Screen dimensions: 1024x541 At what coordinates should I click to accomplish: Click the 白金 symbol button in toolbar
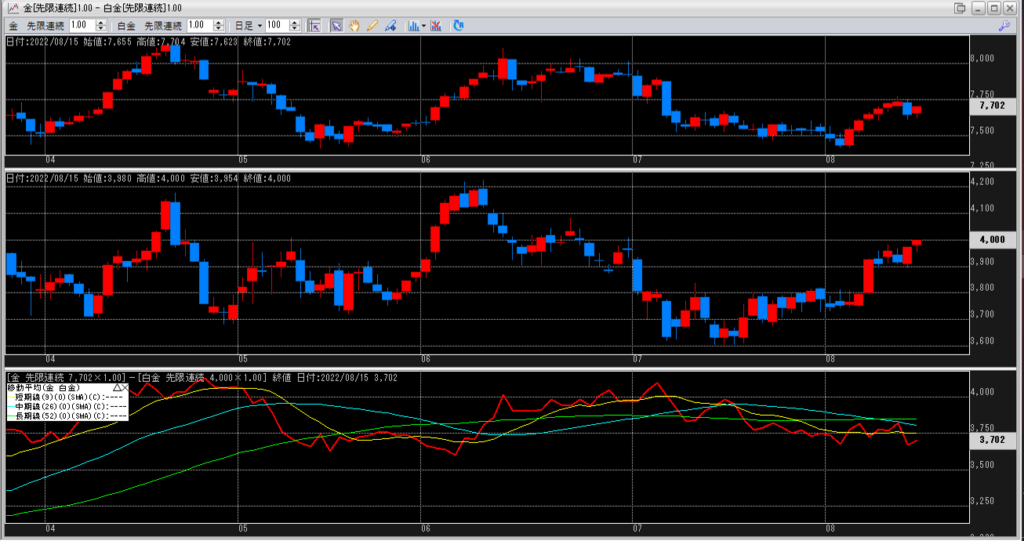[x=125, y=24]
